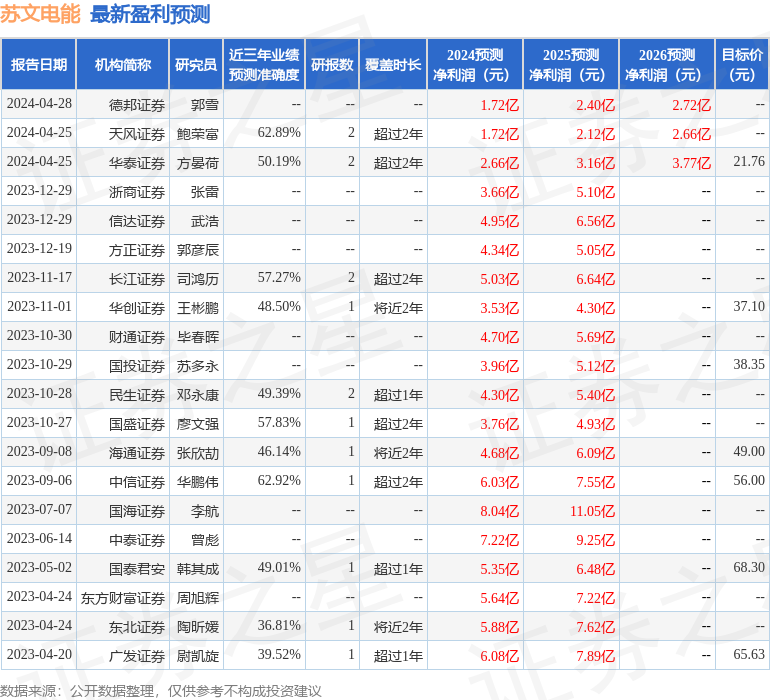Screen dimensions: 770x700
Task: Click researcher 廖文强
Action: [197, 423]
